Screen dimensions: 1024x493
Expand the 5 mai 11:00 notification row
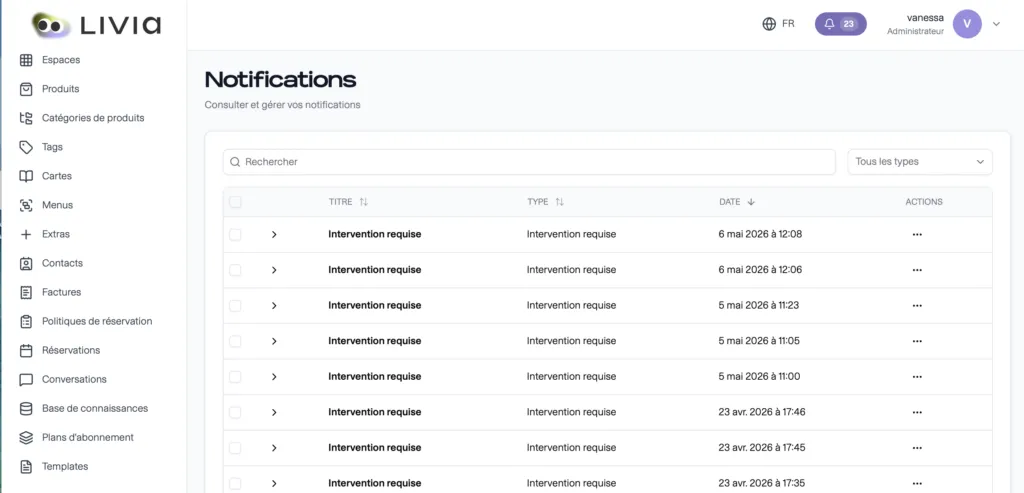pyautogui.click(x=274, y=377)
